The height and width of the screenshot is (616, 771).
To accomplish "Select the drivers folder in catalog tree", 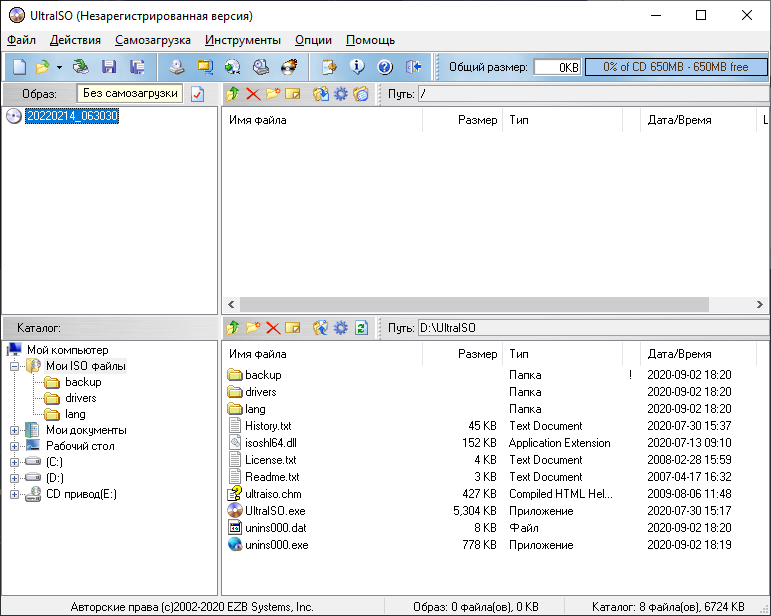I will (80, 398).
